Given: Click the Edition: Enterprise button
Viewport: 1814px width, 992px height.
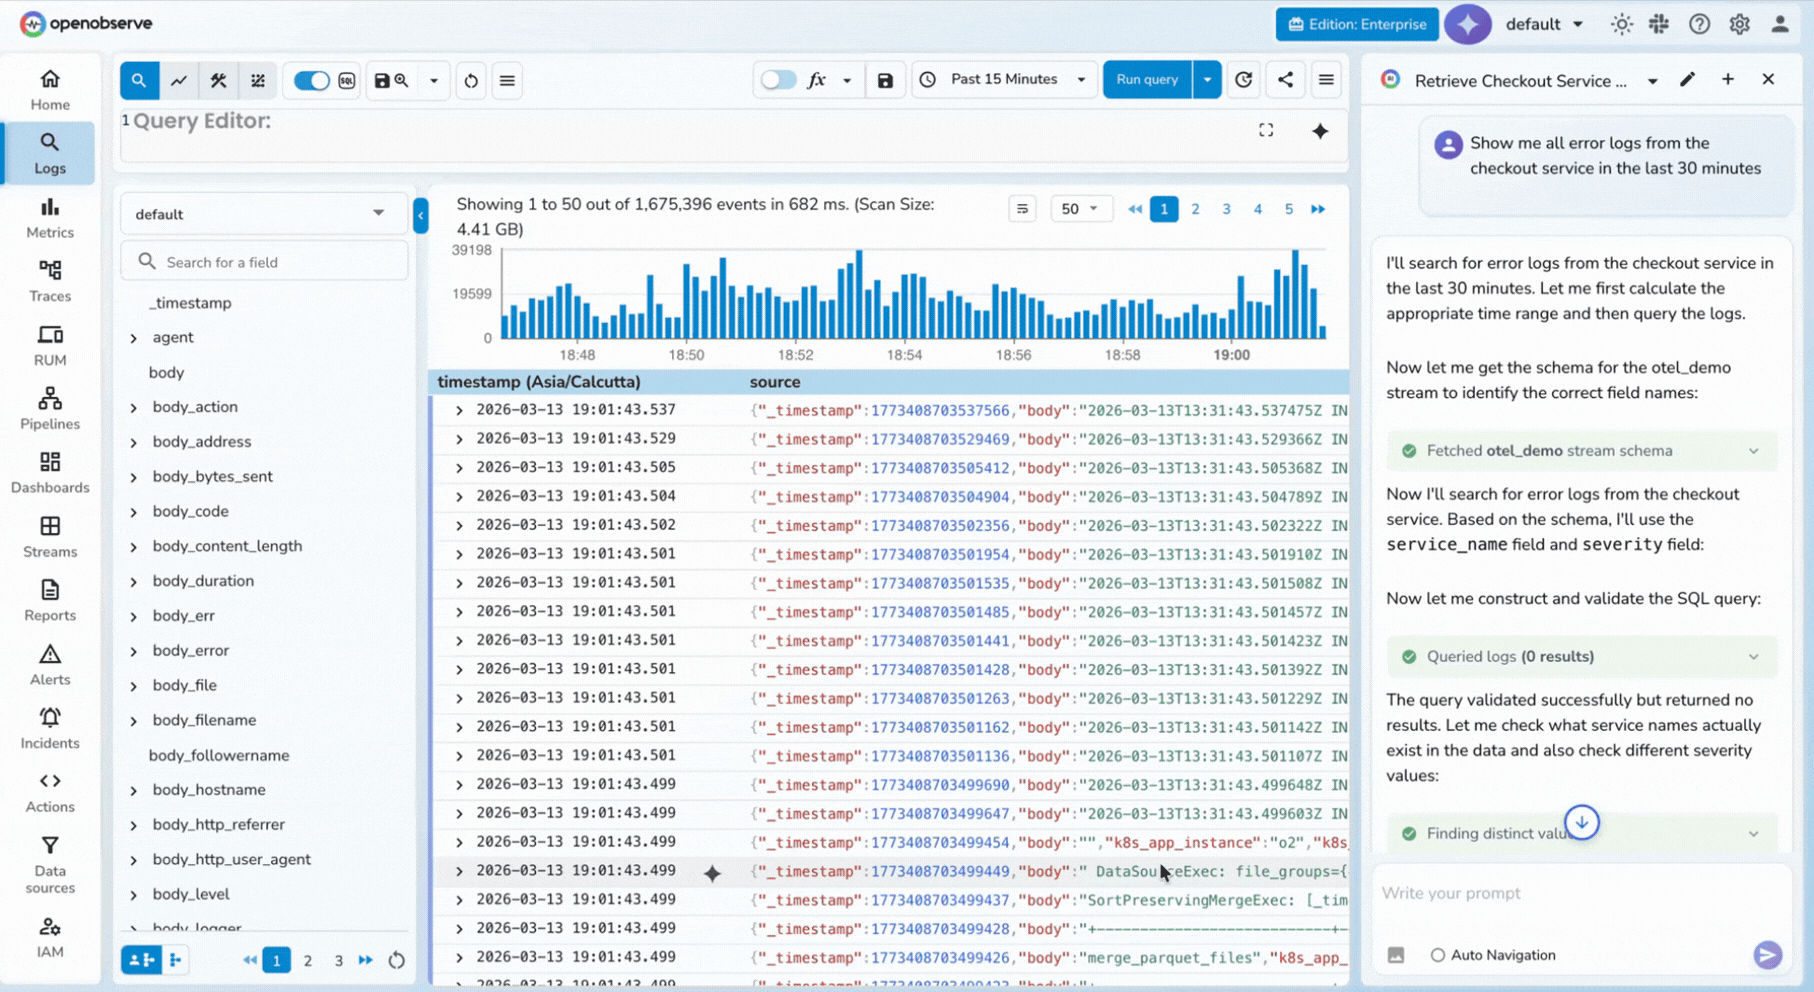Looking at the screenshot, I should [1356, 24].
